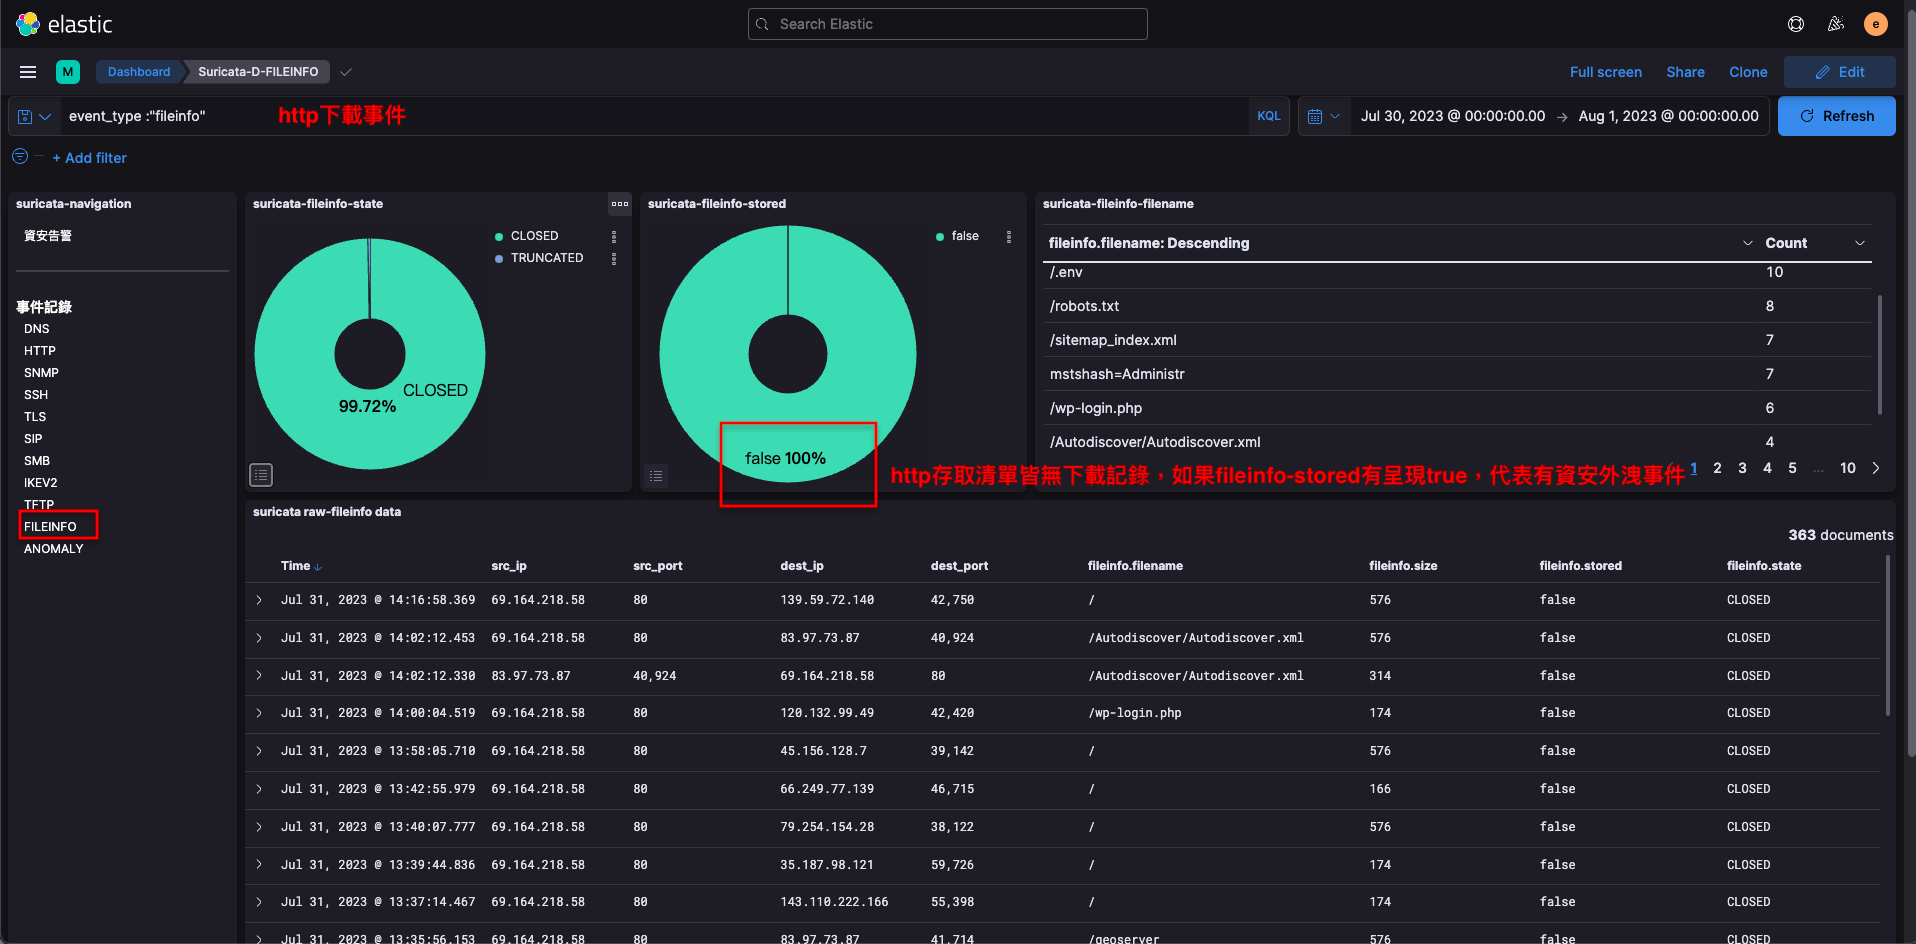Screen dimensions: 1916x944
Task: Click the Dashboard breadcrumb
Action: 139,72
